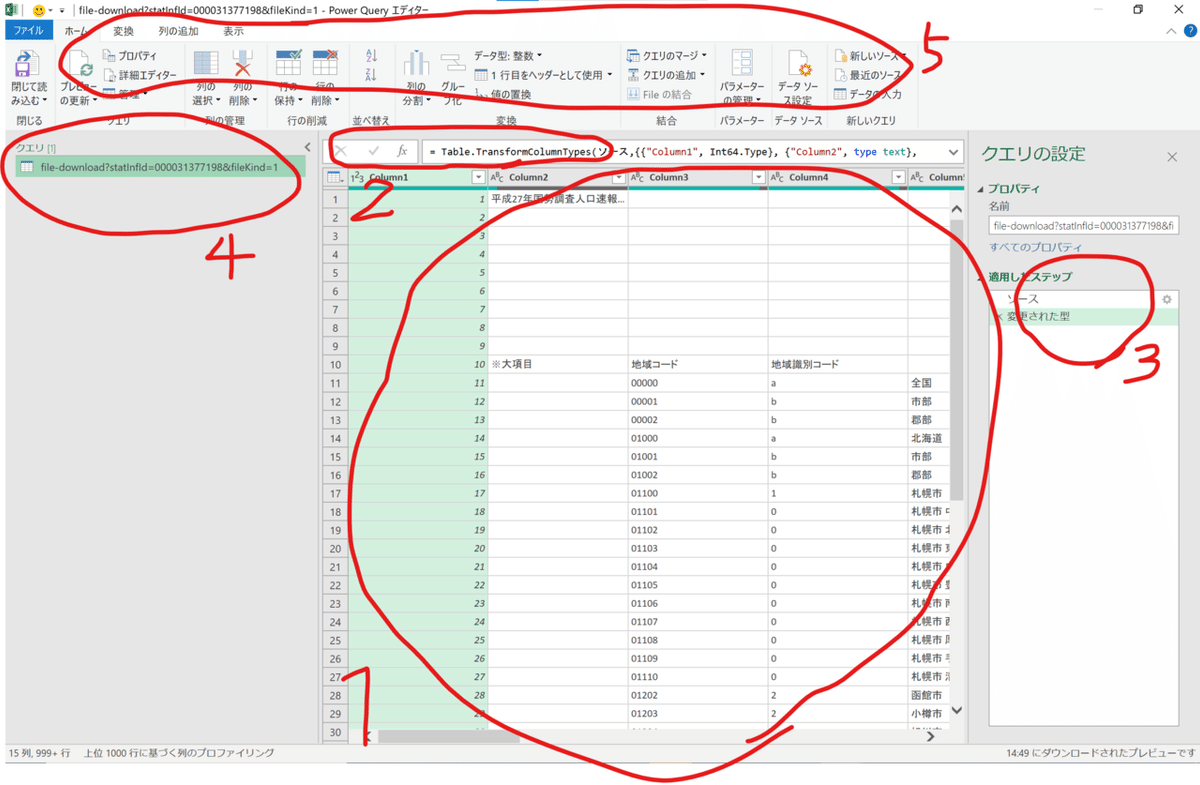Screen dimensions: 1200x785
Task: Select the 変更された型 applied step
Action: (1083, 316)
